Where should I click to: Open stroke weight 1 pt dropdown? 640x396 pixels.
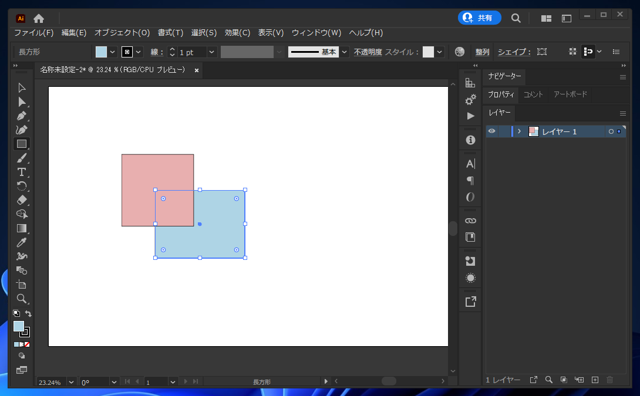(x=211, y=52)
